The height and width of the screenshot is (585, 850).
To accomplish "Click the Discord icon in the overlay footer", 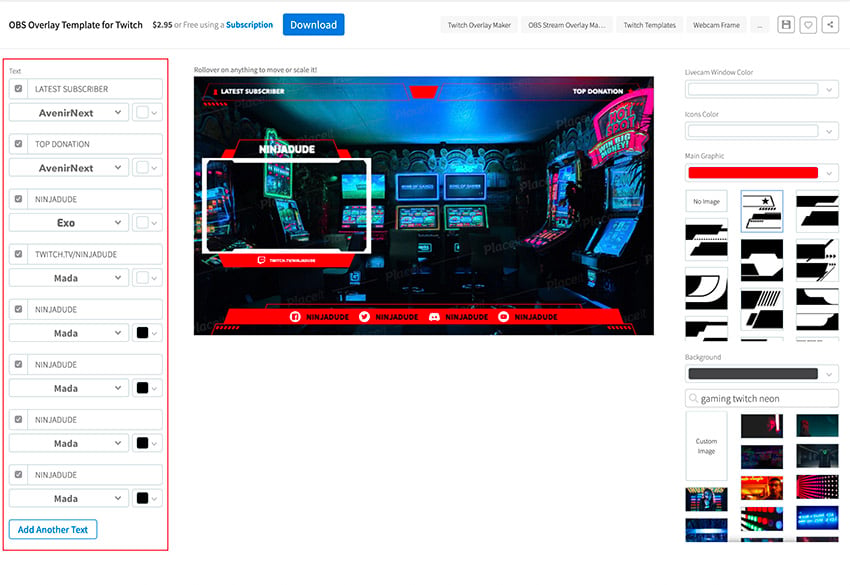I will click(x=434, y=317).
